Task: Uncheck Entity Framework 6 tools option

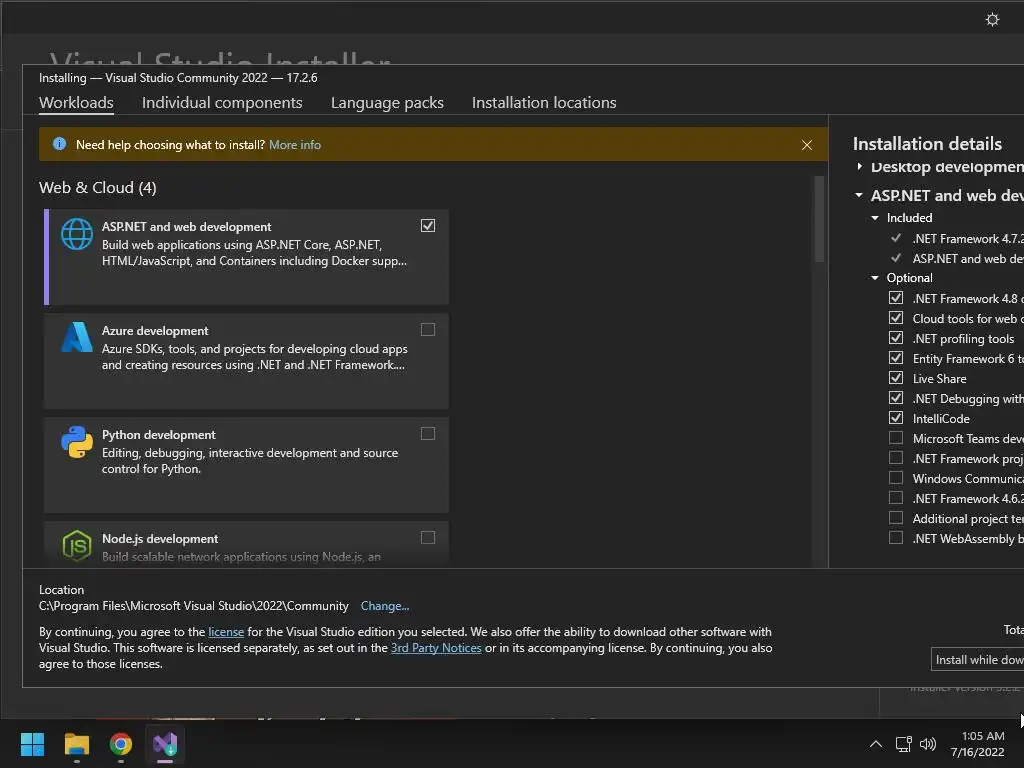Action: click(x=896, y=358)
